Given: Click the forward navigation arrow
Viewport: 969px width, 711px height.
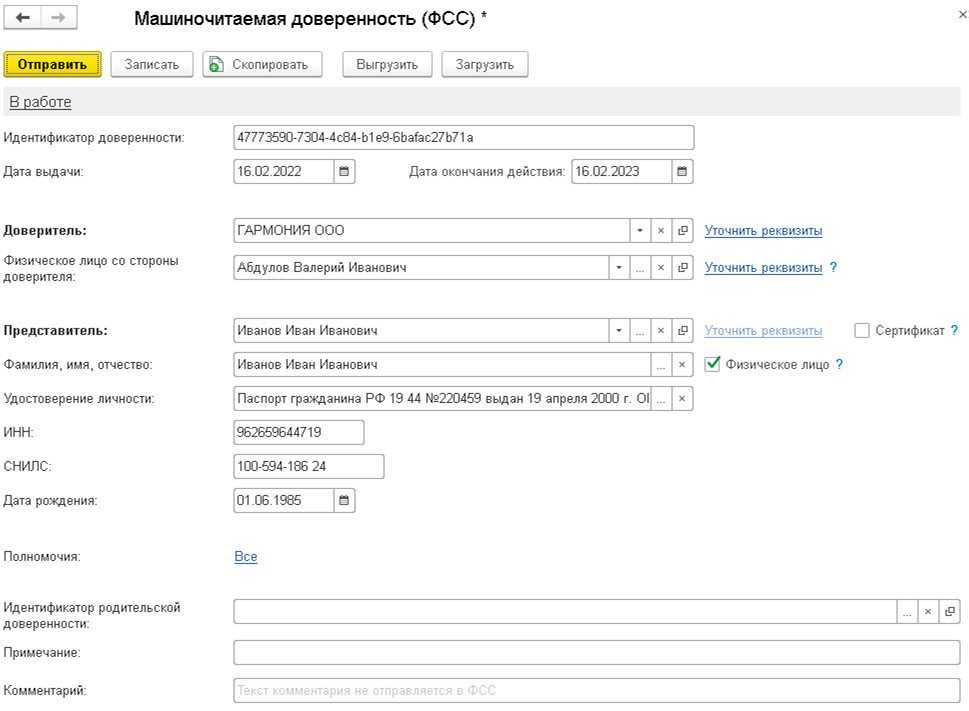Looking at the screenshot, I should (57, 19).
